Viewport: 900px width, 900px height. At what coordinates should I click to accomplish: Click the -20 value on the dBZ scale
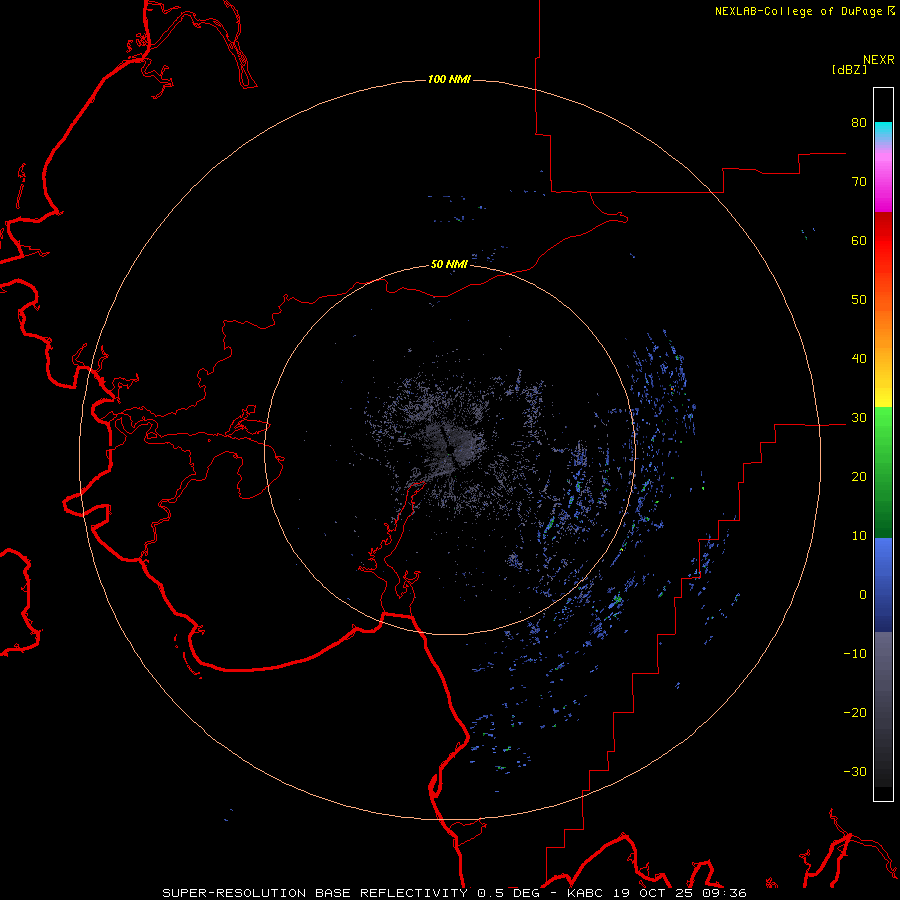855,712
